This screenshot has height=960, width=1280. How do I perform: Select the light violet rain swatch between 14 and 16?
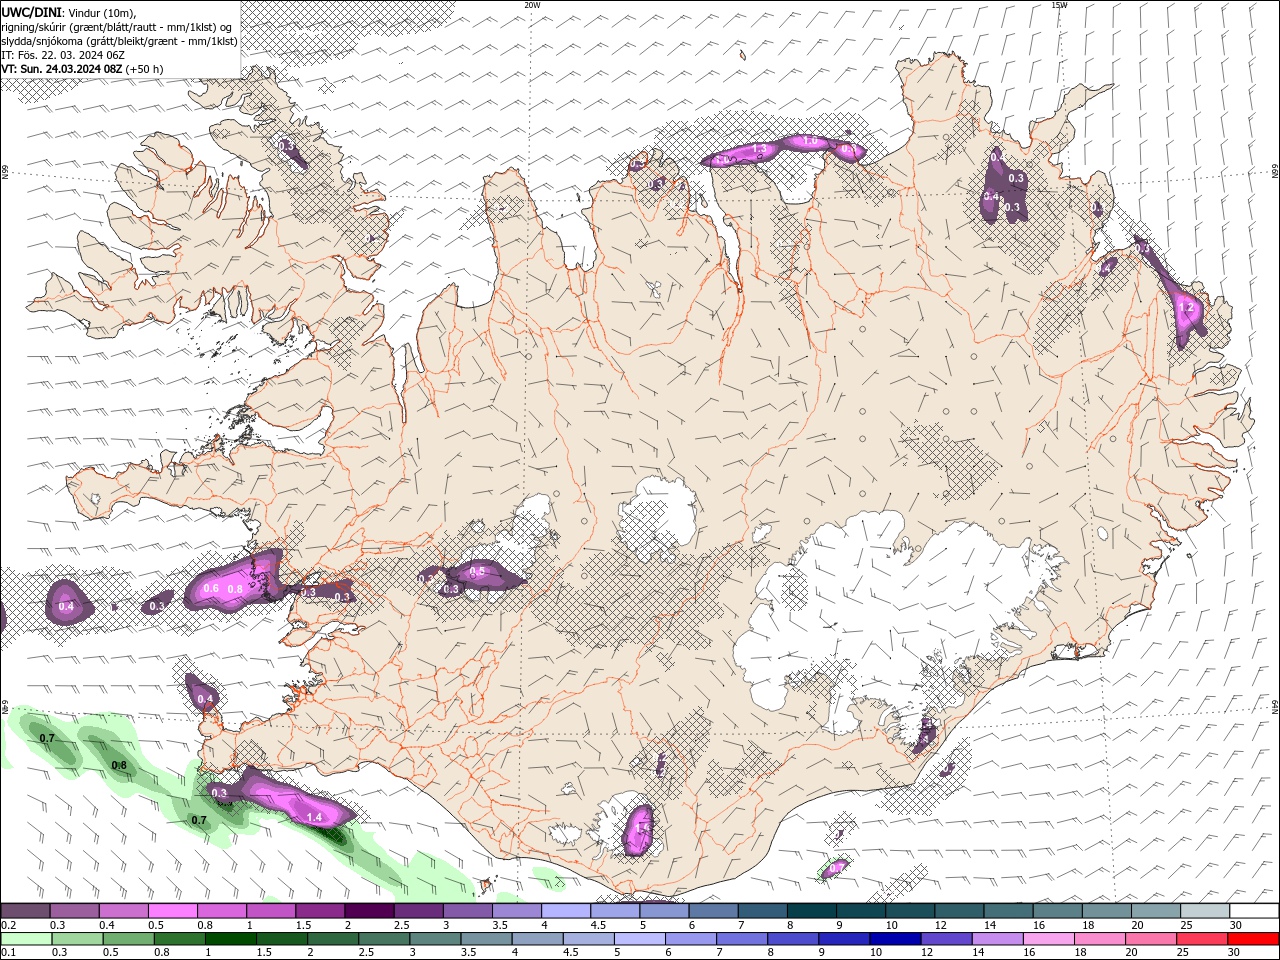click(996, 939)
